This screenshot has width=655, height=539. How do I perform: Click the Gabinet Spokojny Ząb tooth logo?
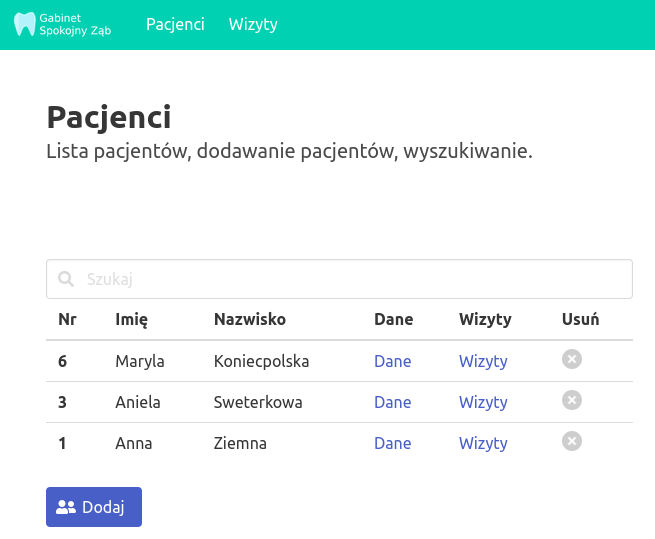[25, 24]
